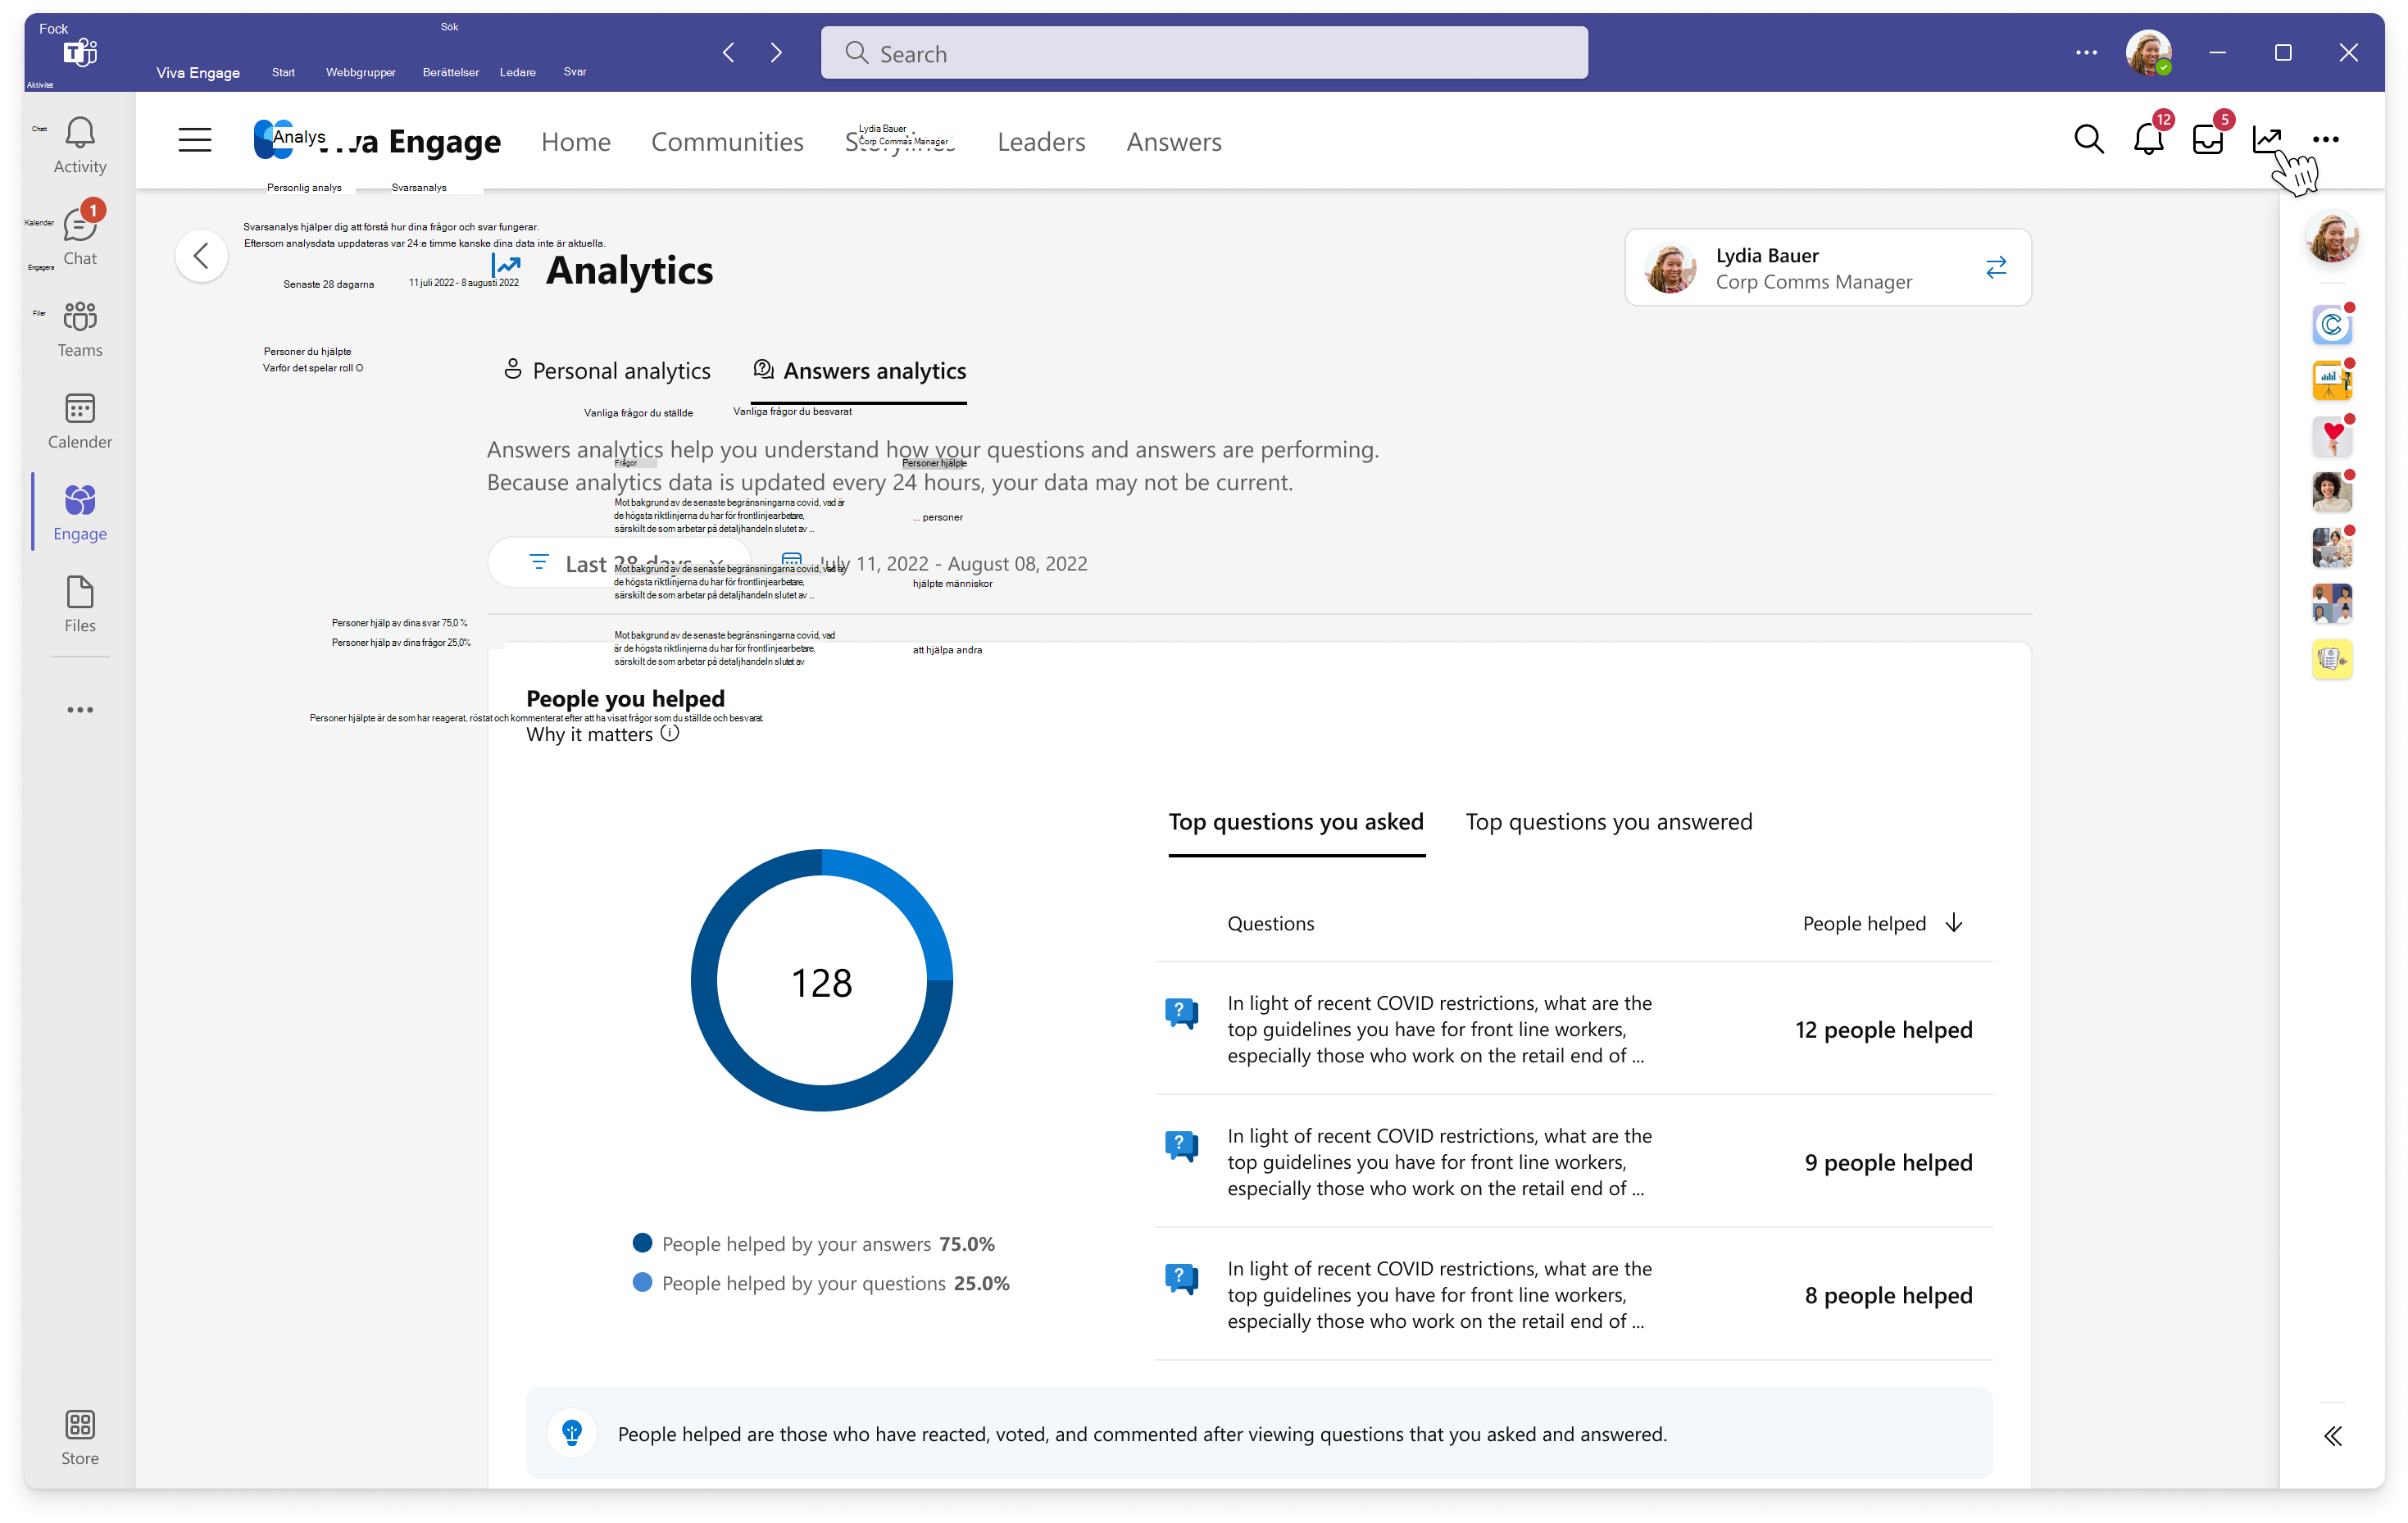2408x1523 pixels.
Task: Click the Communities navigation icon
Action: tap(726, 140)
